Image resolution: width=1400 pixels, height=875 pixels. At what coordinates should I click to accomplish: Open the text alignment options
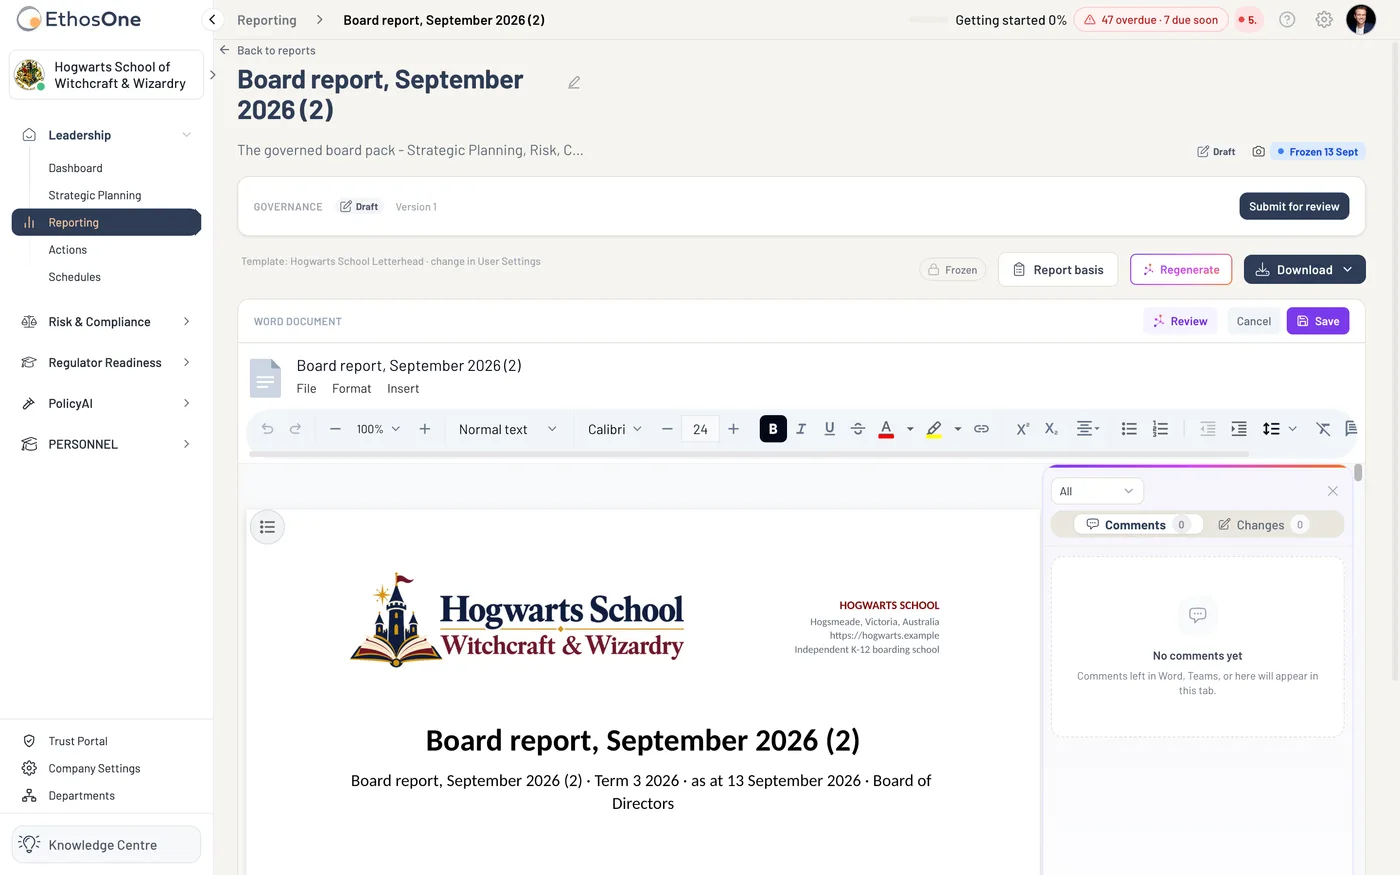pos(1087,429)
